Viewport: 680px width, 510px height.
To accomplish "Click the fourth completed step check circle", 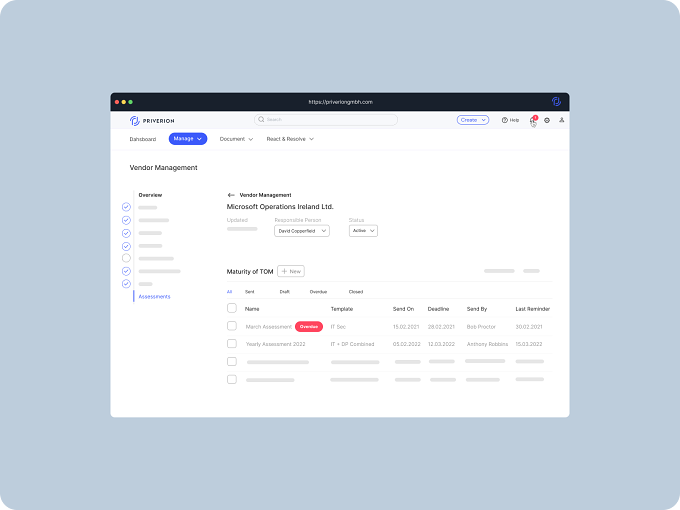I will tap(126, 246).
